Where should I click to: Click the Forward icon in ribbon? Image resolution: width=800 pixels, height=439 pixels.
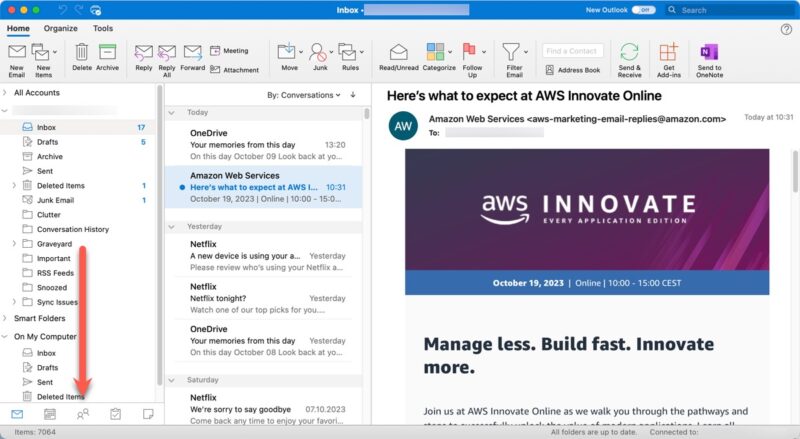193,55
